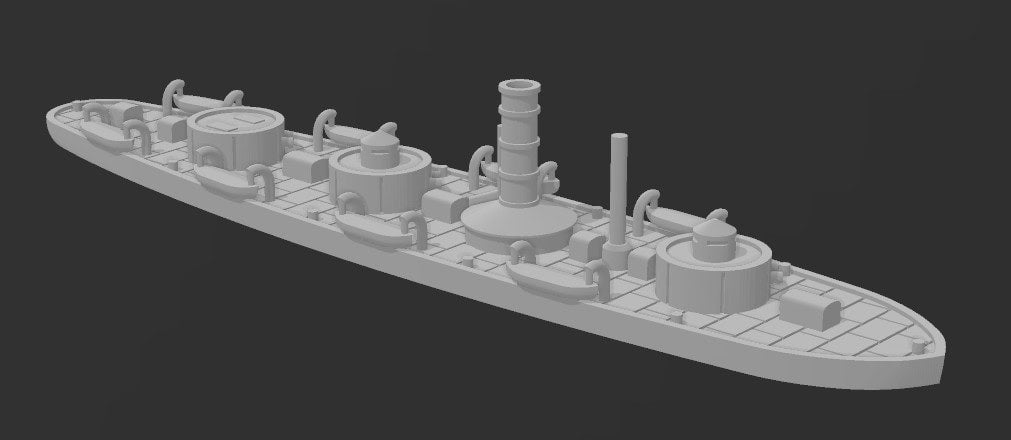This screenshot has width=1011, height=440.
Task: Click the tall smokestack's open top
Action: [x=519, y=91]
